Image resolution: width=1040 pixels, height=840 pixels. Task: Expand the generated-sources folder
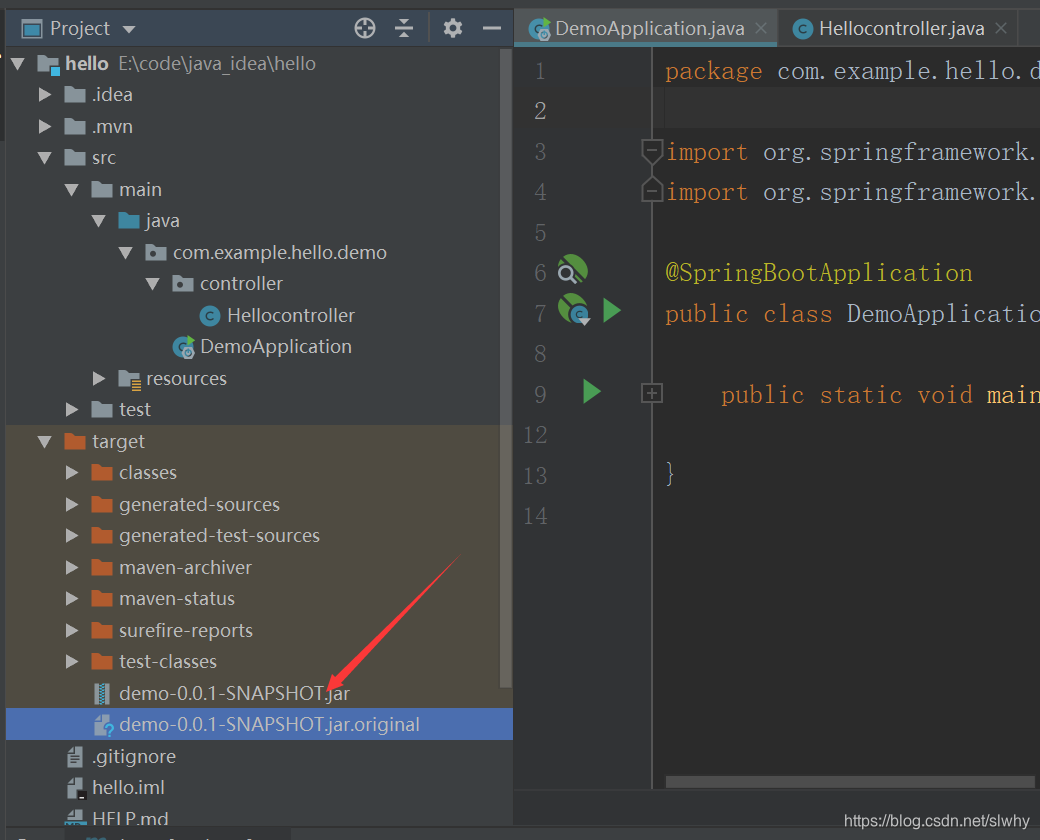(x=72, y=504)
